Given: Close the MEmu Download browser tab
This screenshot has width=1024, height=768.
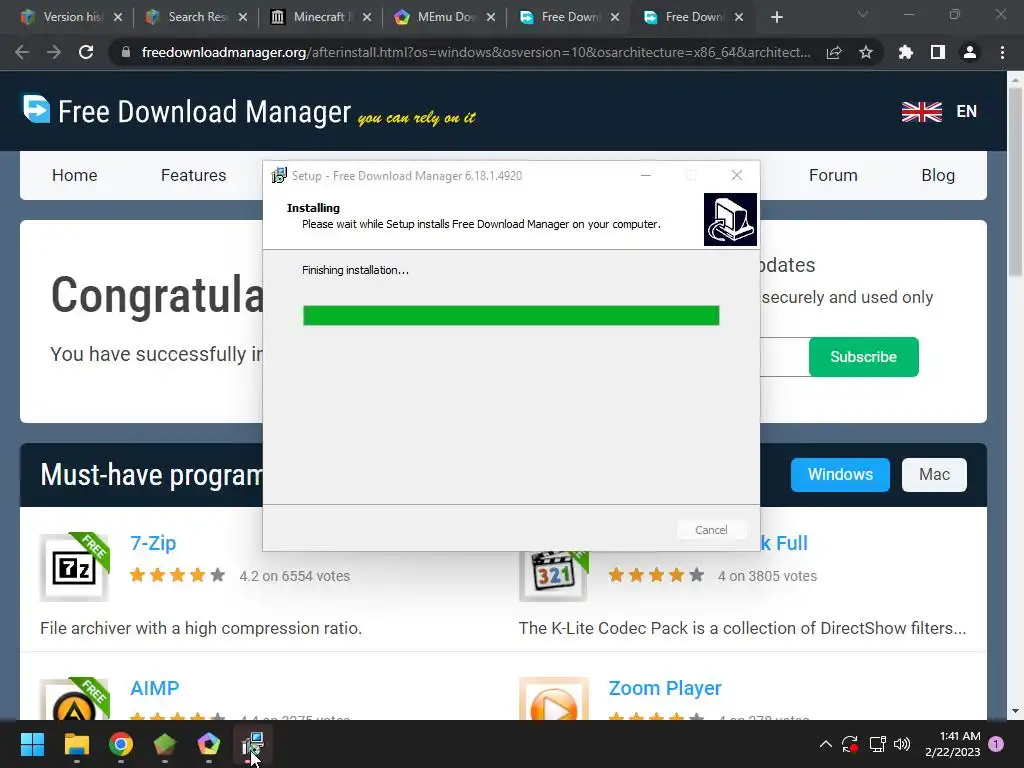Looking at the screenshot, I should tap(491, 18).
